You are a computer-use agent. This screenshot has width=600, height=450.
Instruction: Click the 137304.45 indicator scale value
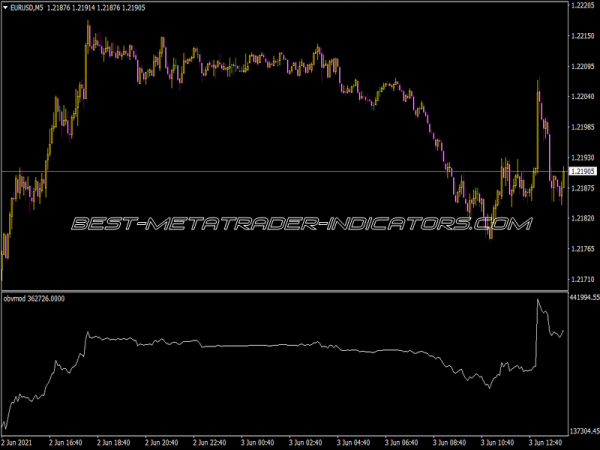click(x=582, y=428)
